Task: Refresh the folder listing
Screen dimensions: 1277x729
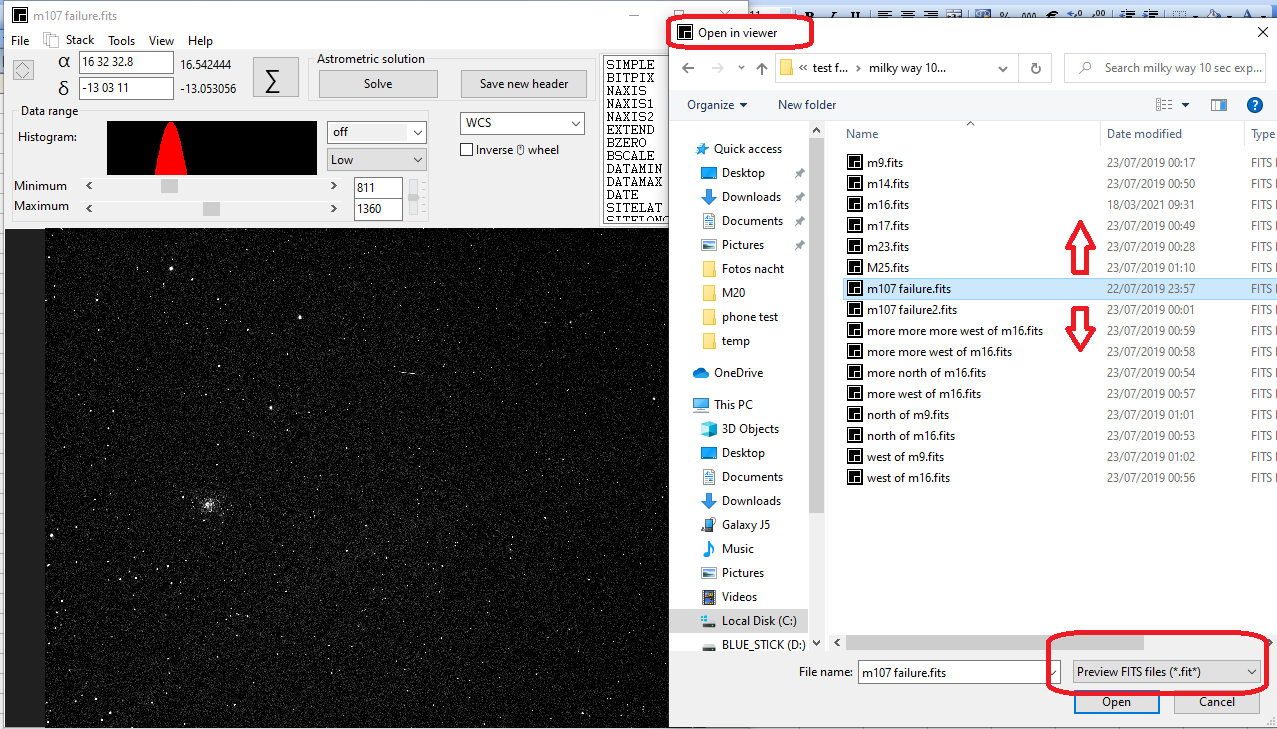Action: click(x=1035, y=68)
